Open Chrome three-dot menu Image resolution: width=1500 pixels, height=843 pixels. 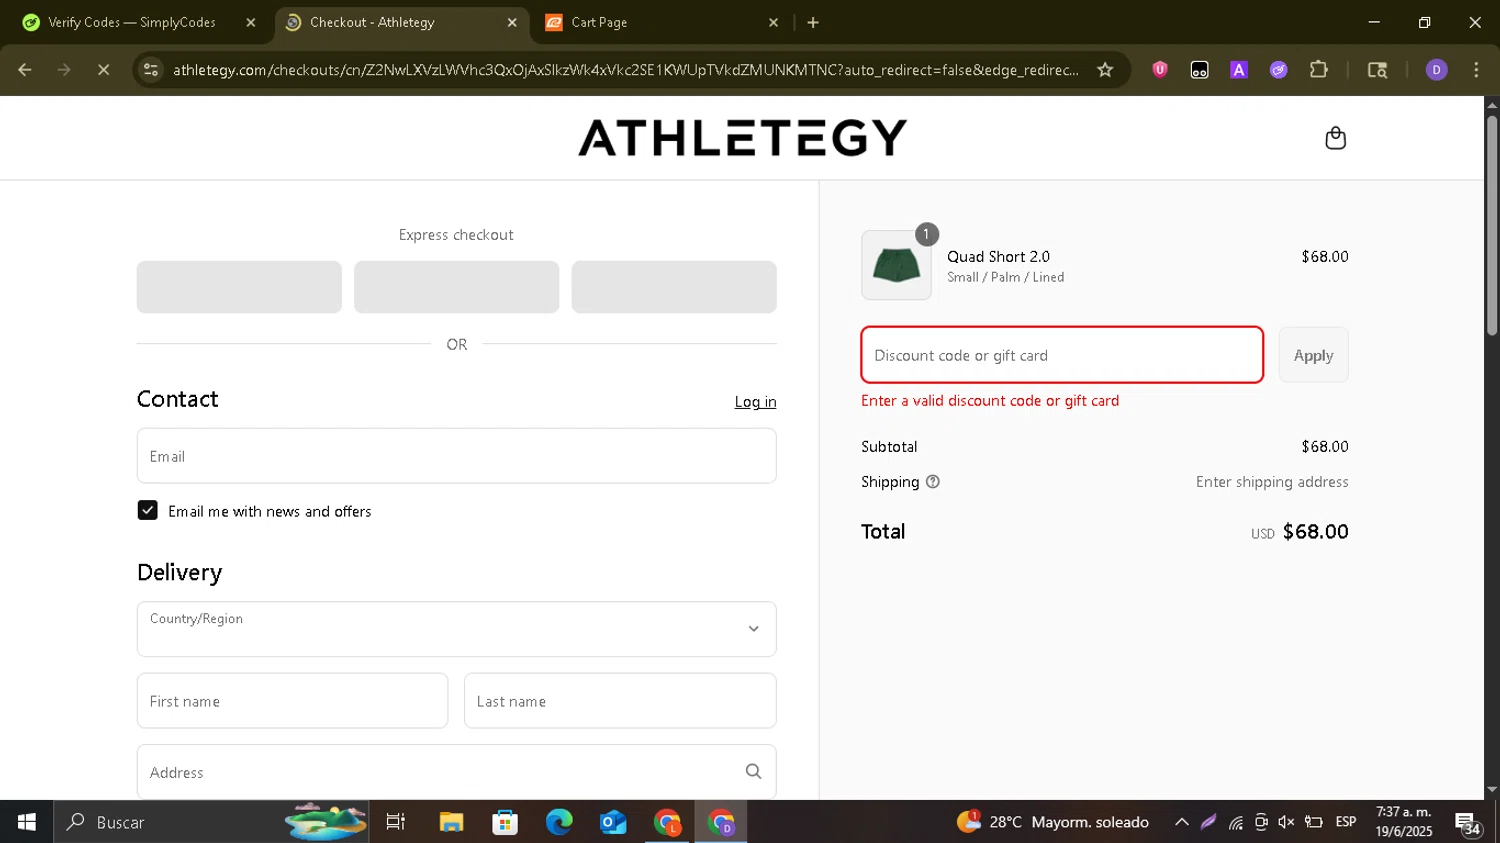[1476, 70]
